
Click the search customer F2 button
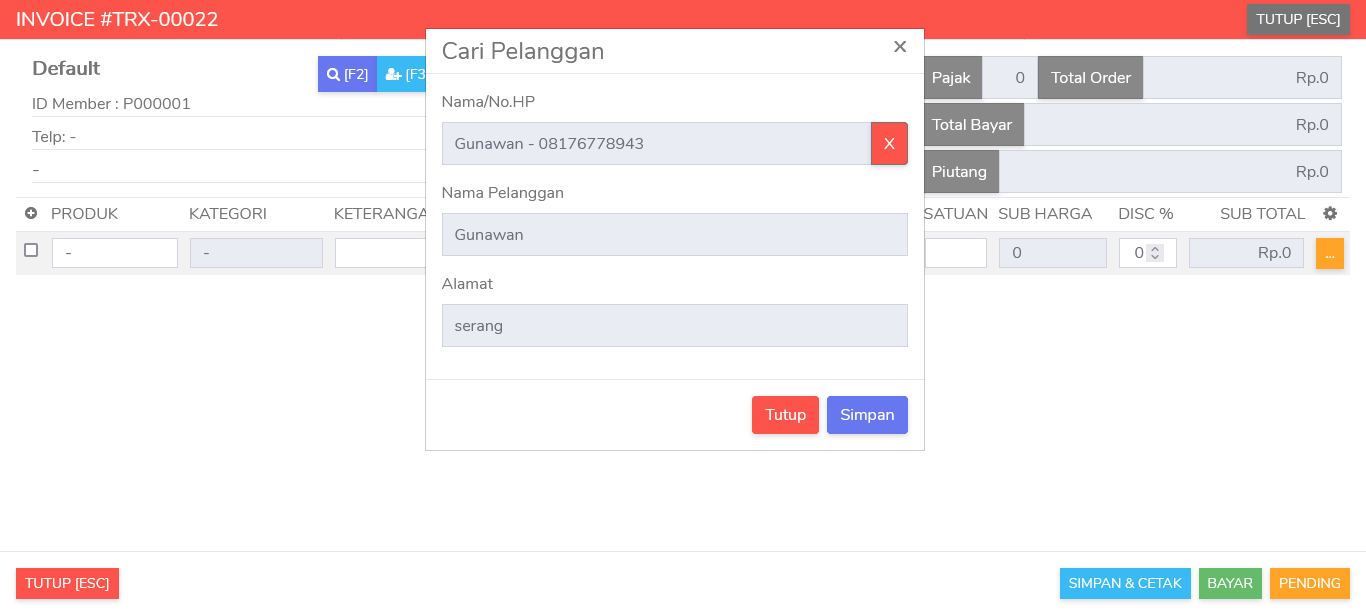click(x=347, y=74)
